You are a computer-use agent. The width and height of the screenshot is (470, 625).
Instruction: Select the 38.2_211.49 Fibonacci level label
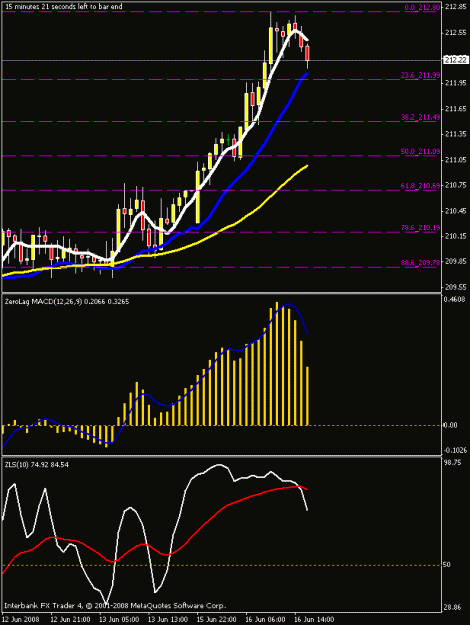click(420, 117)
